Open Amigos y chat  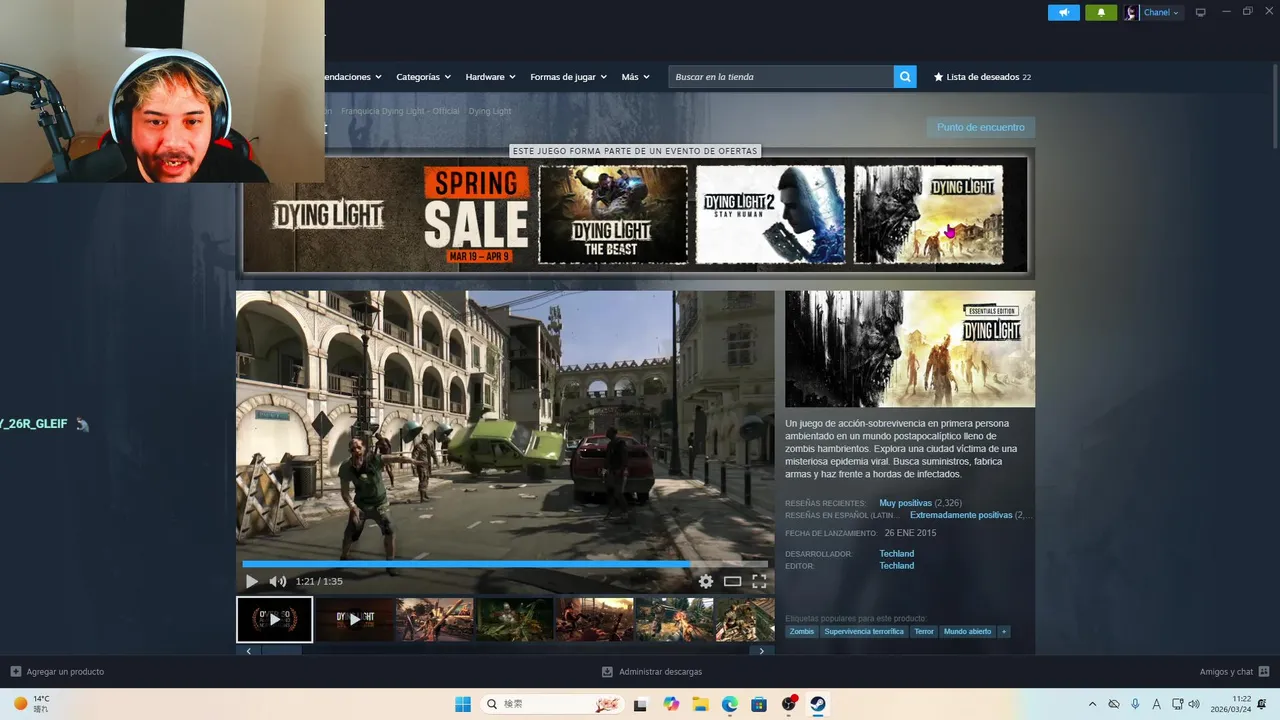[1234, 672]
